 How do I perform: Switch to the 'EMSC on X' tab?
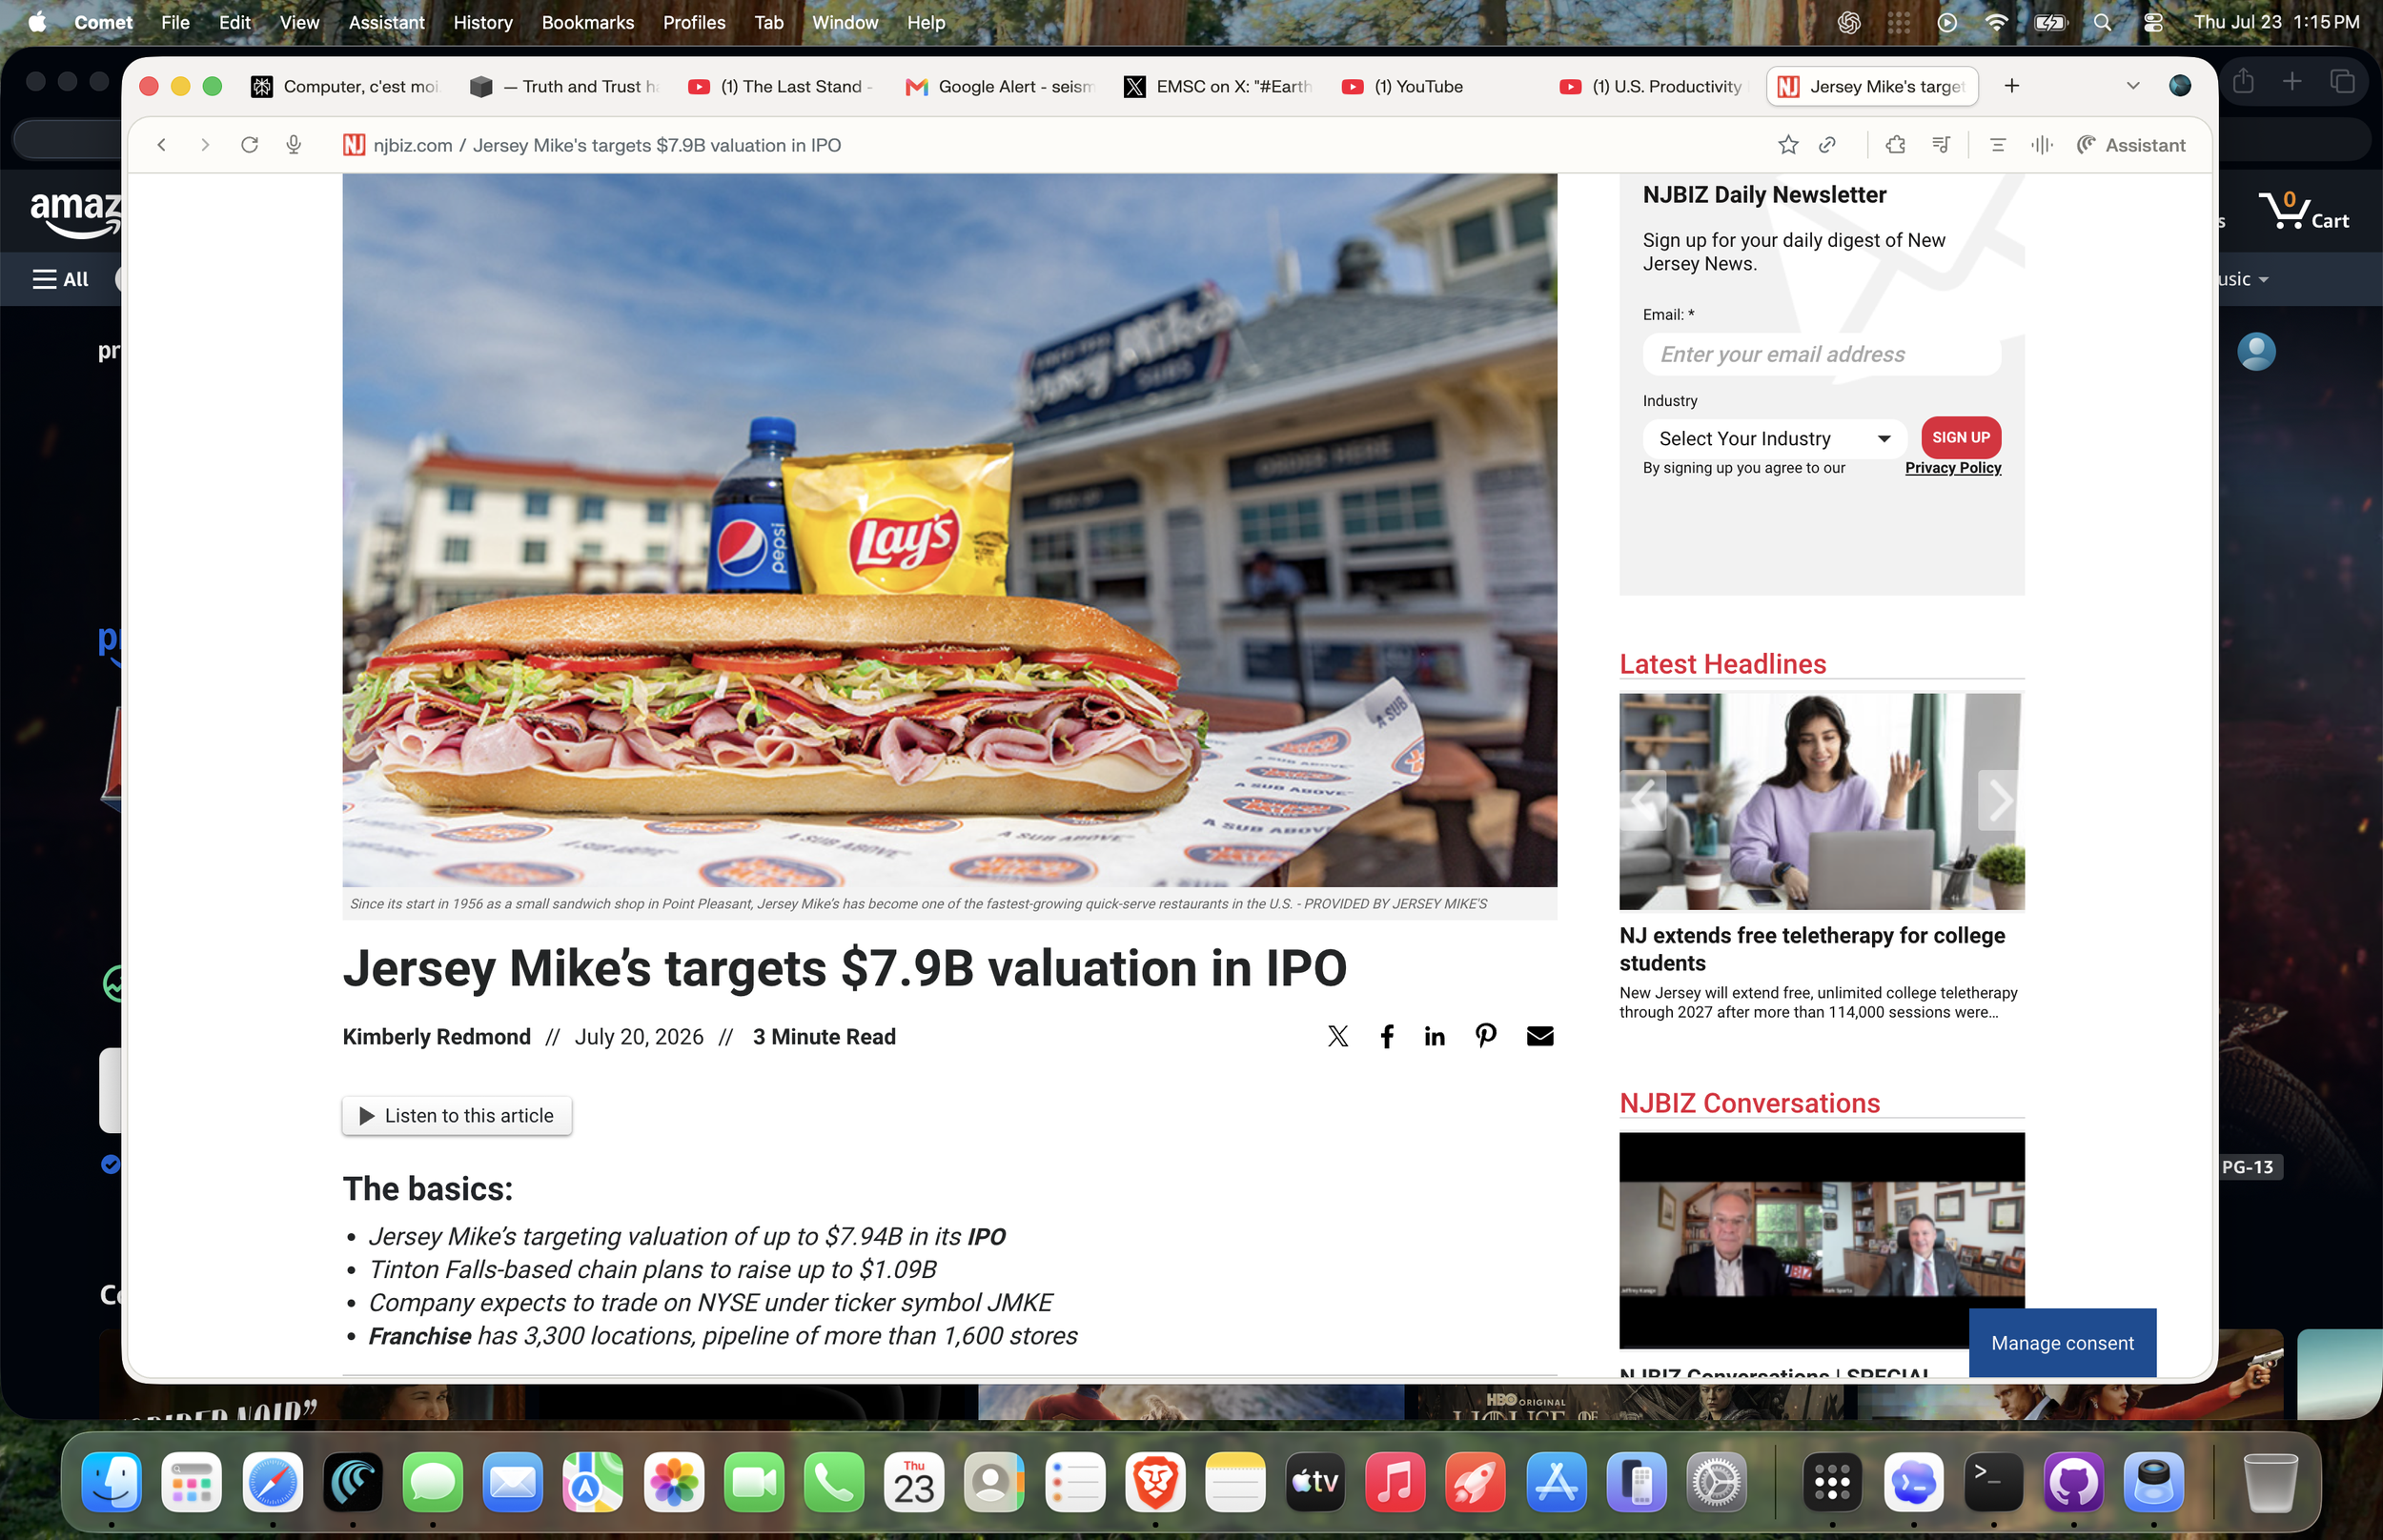click(1219, 87)
